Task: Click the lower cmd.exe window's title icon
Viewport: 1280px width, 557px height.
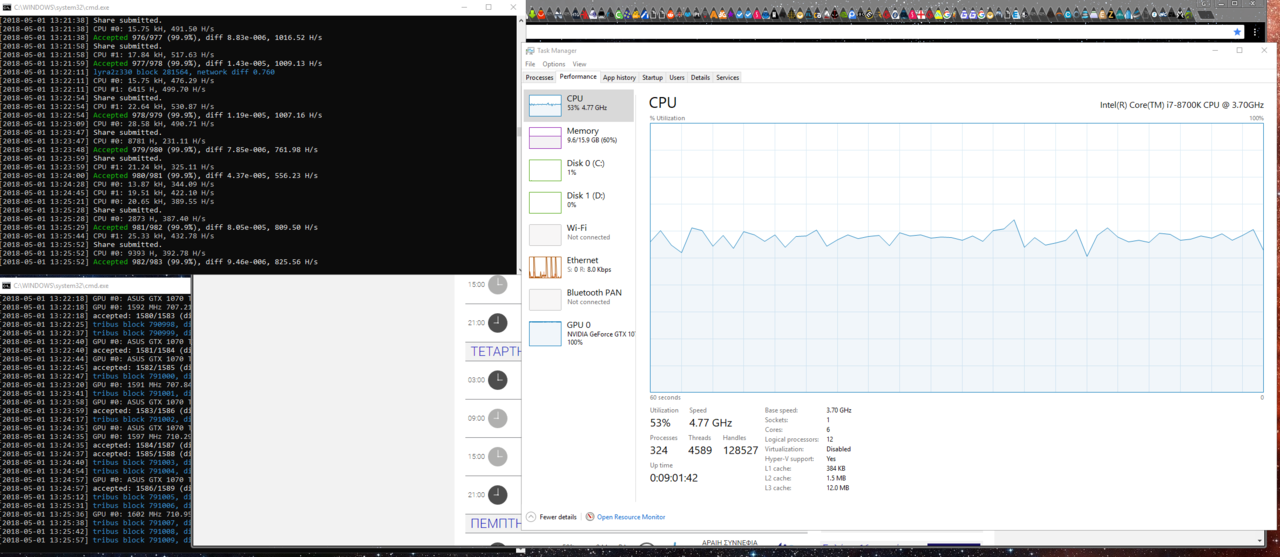Action: pyautogui.click(x=6, y=285)
